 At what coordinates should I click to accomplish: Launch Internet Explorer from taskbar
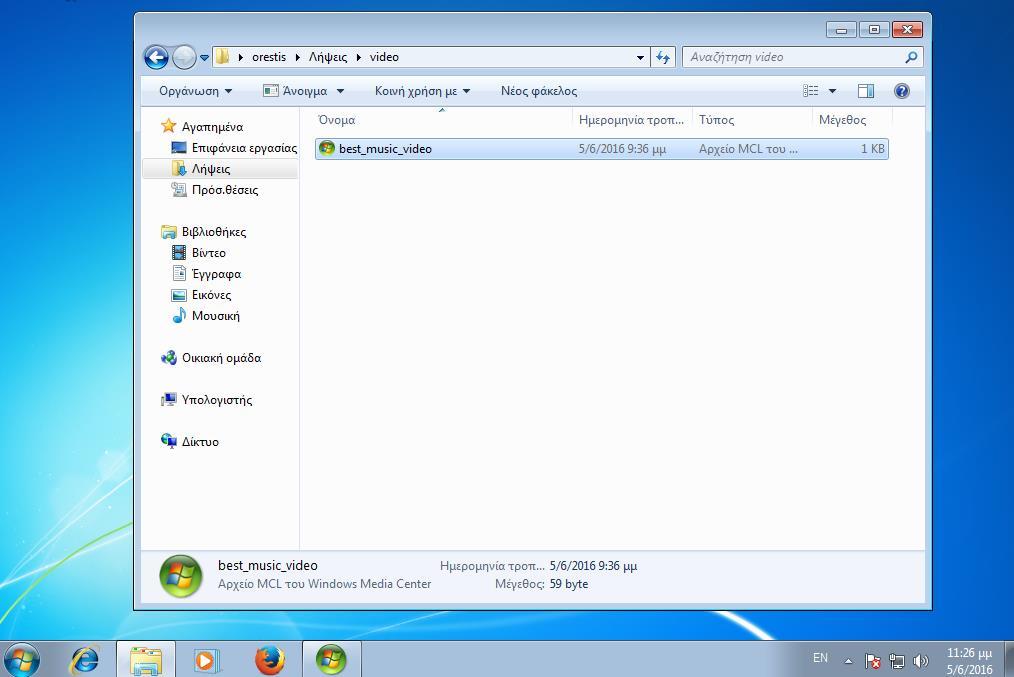85,660
